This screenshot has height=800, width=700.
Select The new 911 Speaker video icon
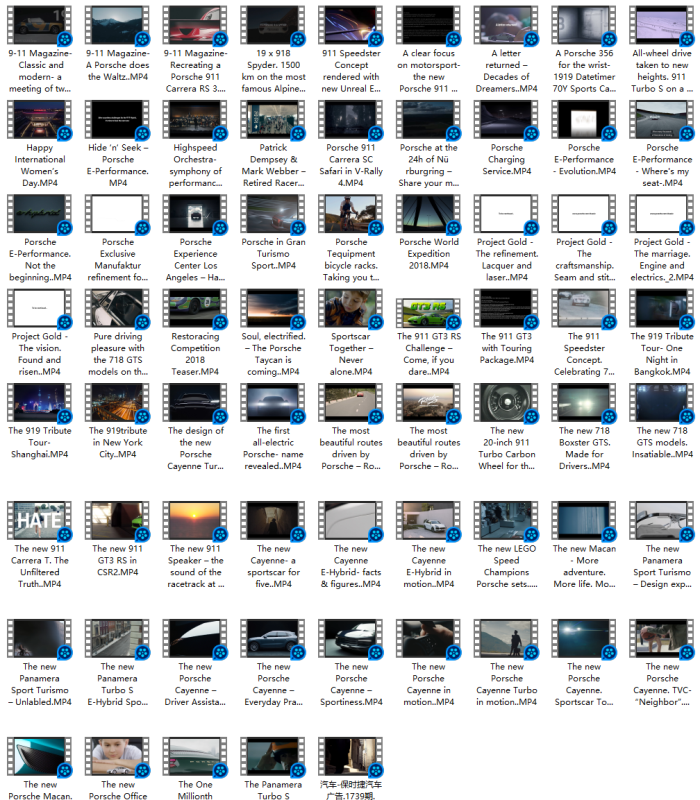tap(195, 520)
